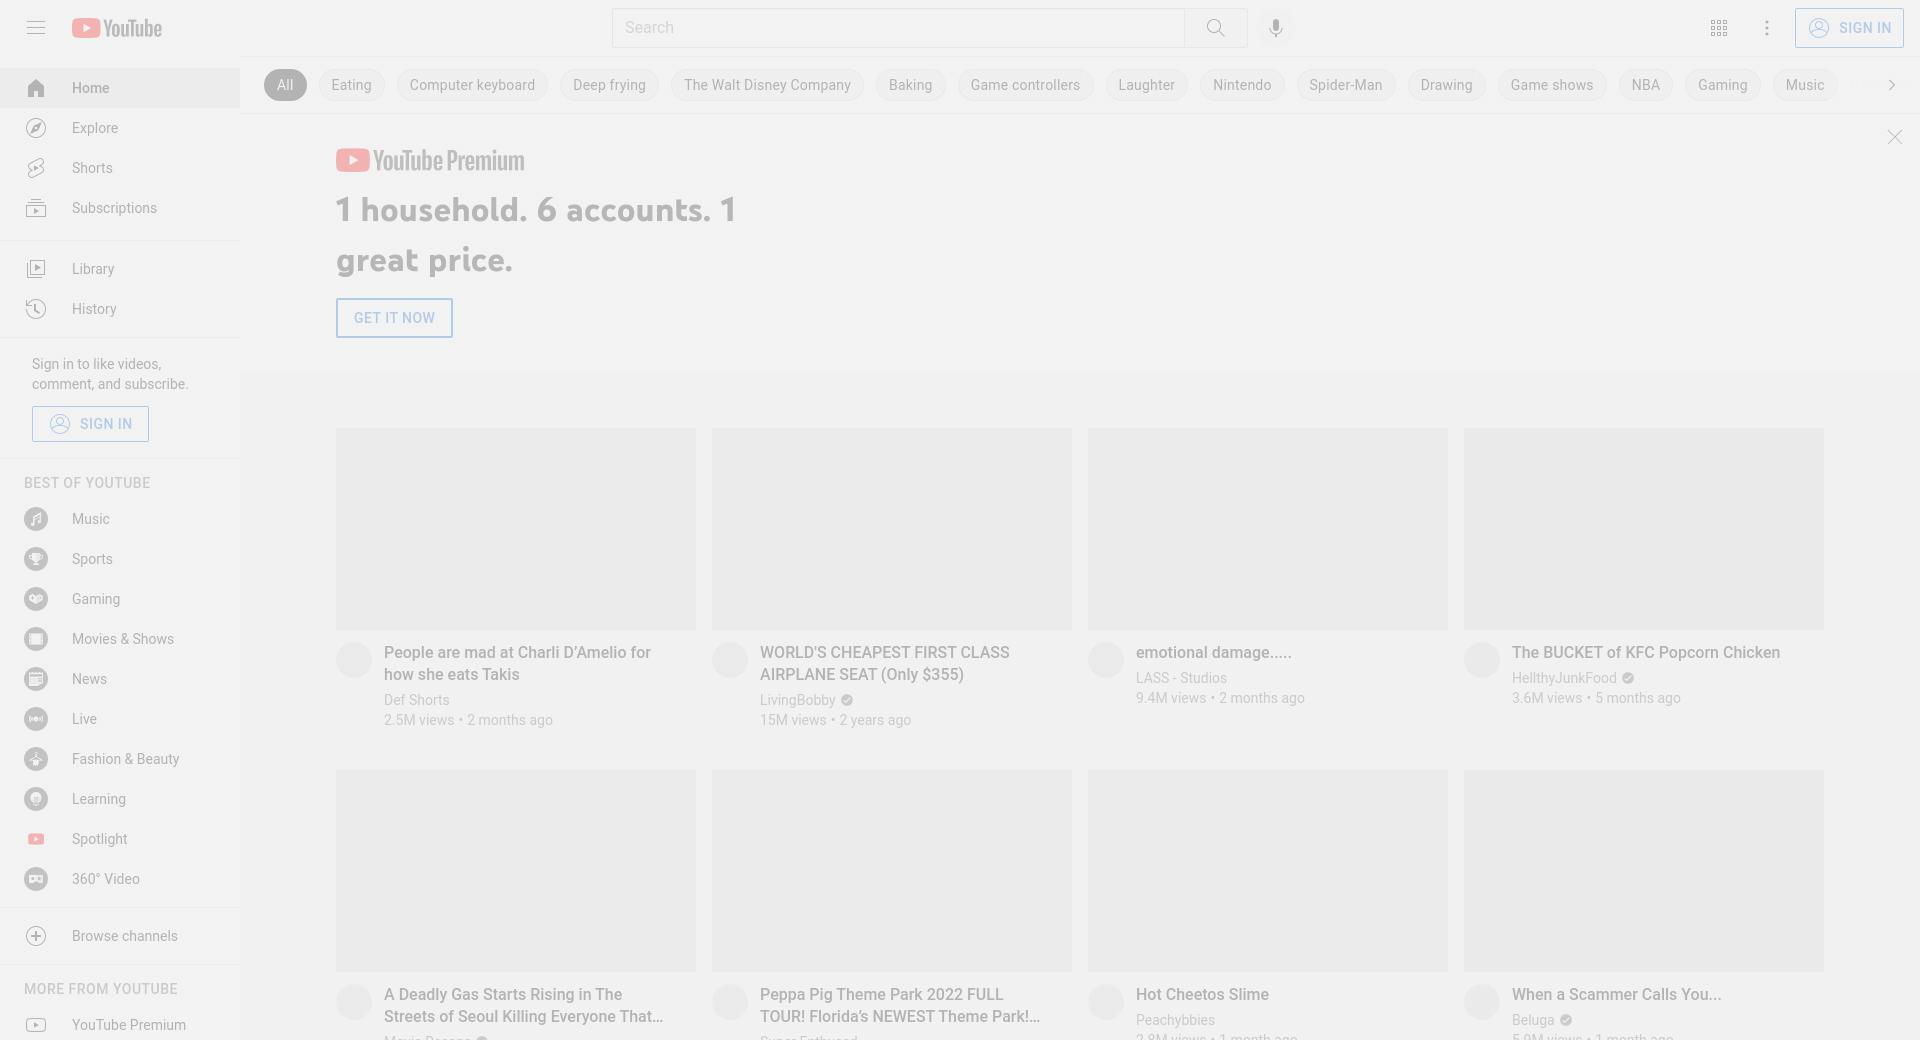Select the Spider-Man chip
Viewport: 1920px width, 1040px height.
pos(1346,85)
